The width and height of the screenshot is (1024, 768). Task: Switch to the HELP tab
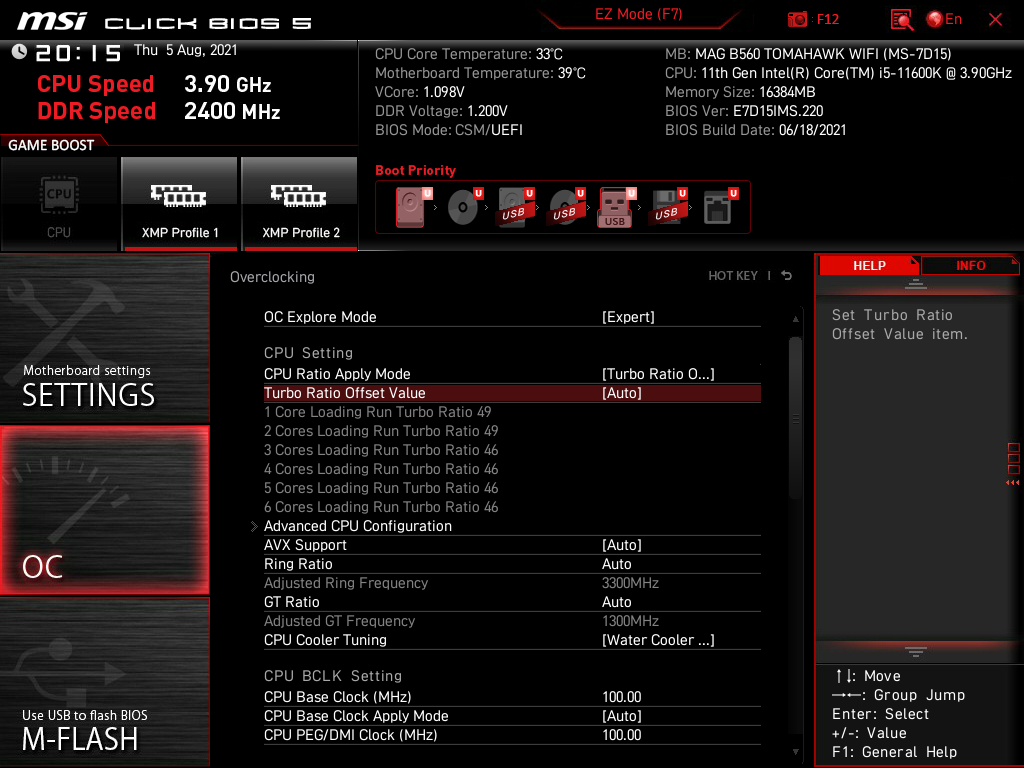click(x=869, y=266)
